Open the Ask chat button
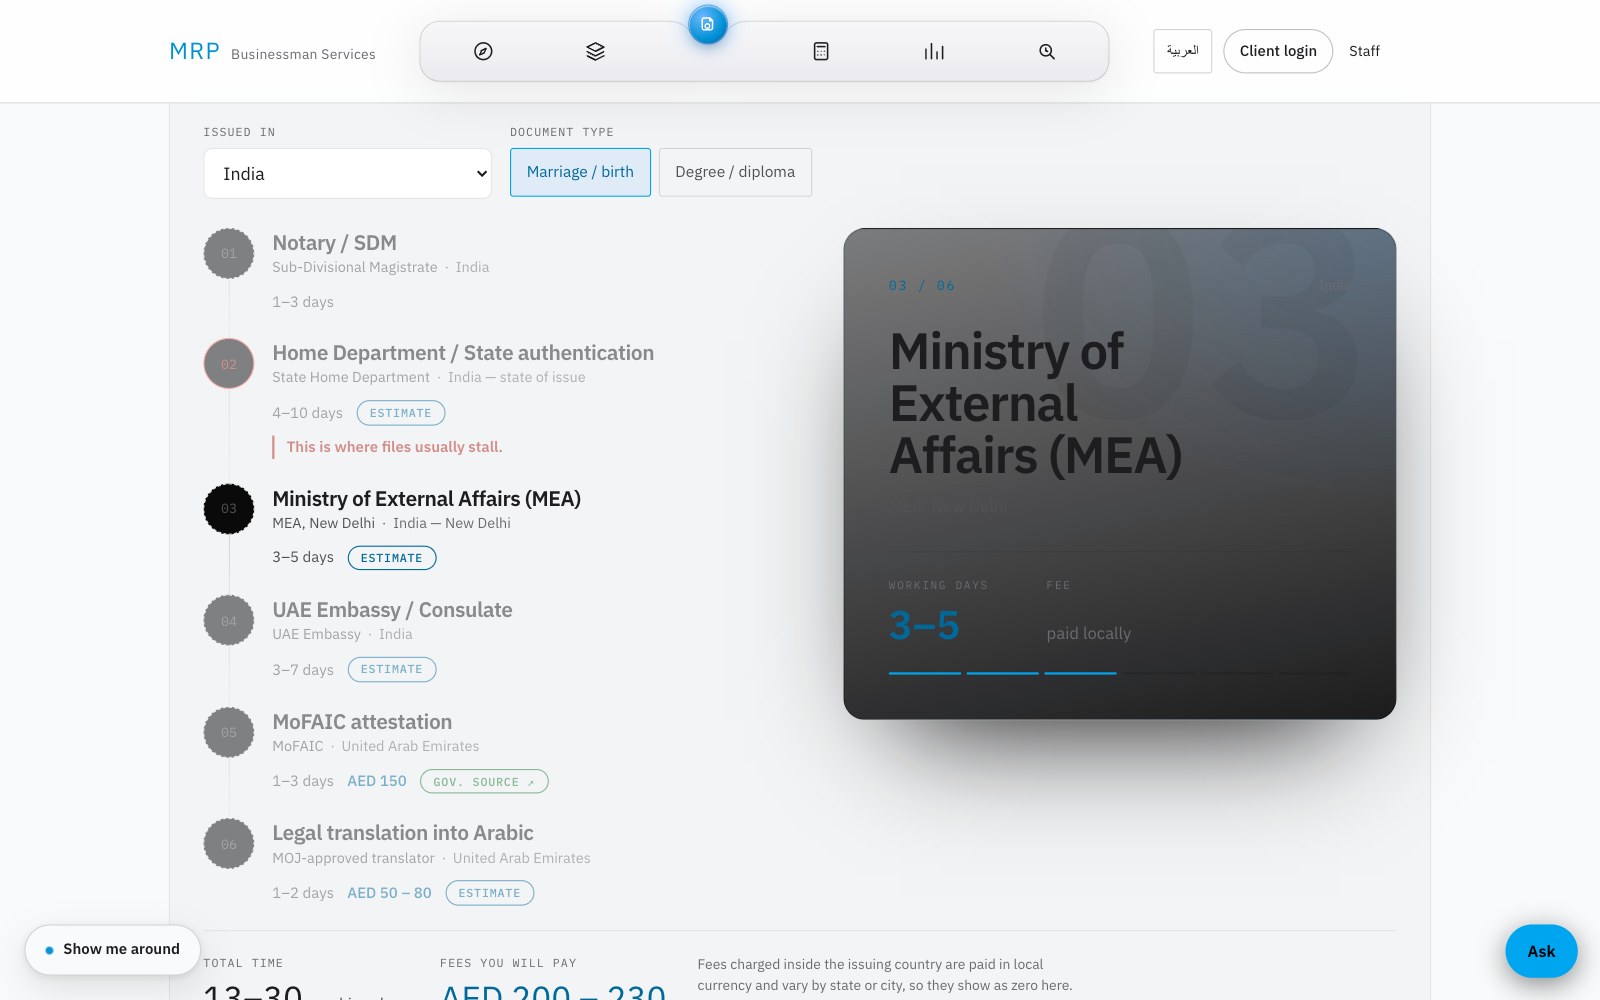This screenshot has height=1000, width=1600. point(1541,951)
